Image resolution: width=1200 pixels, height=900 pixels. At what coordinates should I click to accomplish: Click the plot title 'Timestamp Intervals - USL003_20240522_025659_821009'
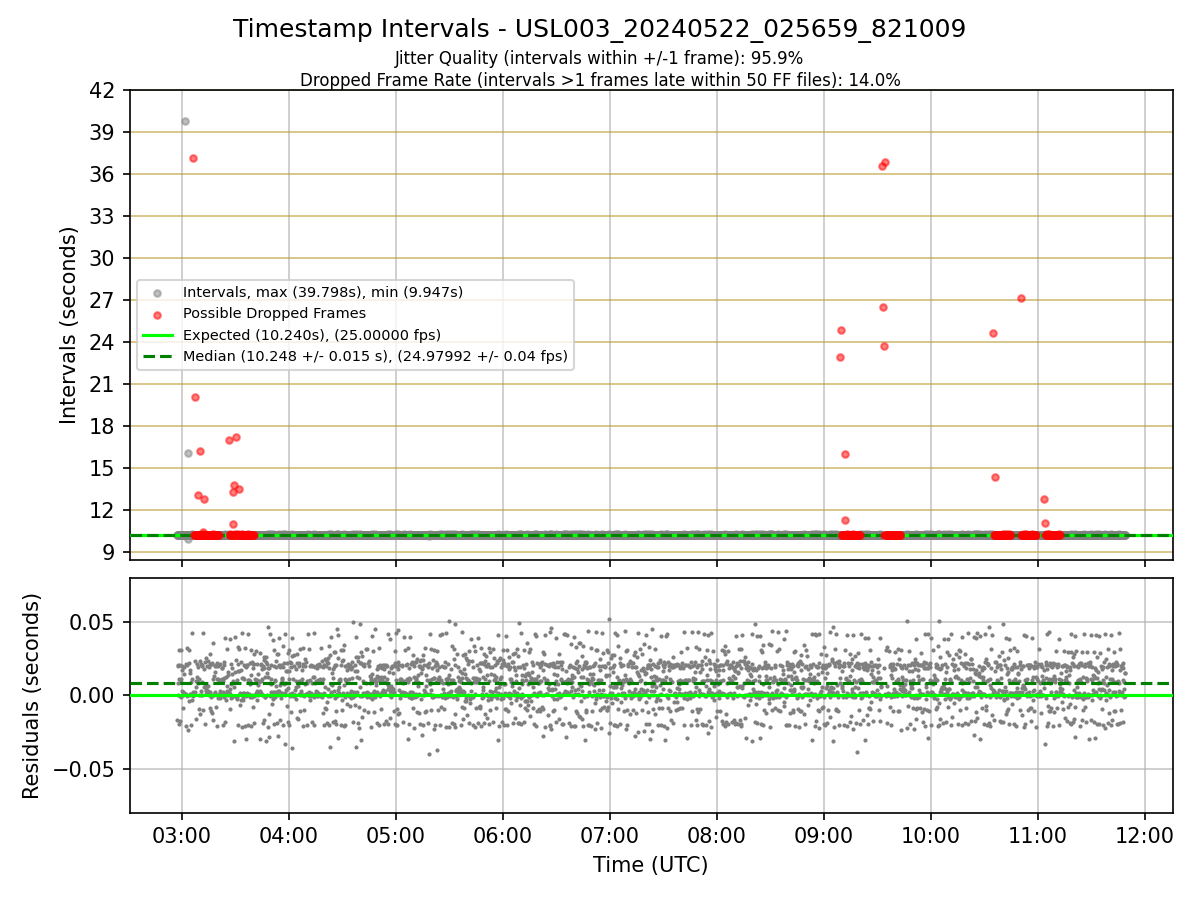click(x=599, y=29)
